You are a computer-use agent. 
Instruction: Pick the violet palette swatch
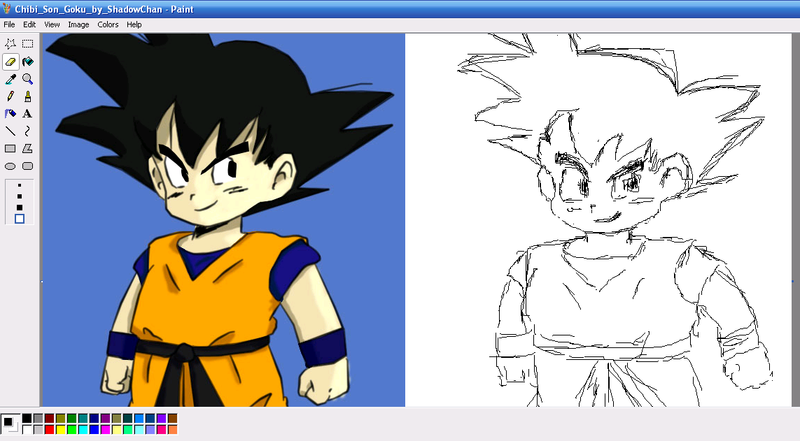tap(161, 418)
